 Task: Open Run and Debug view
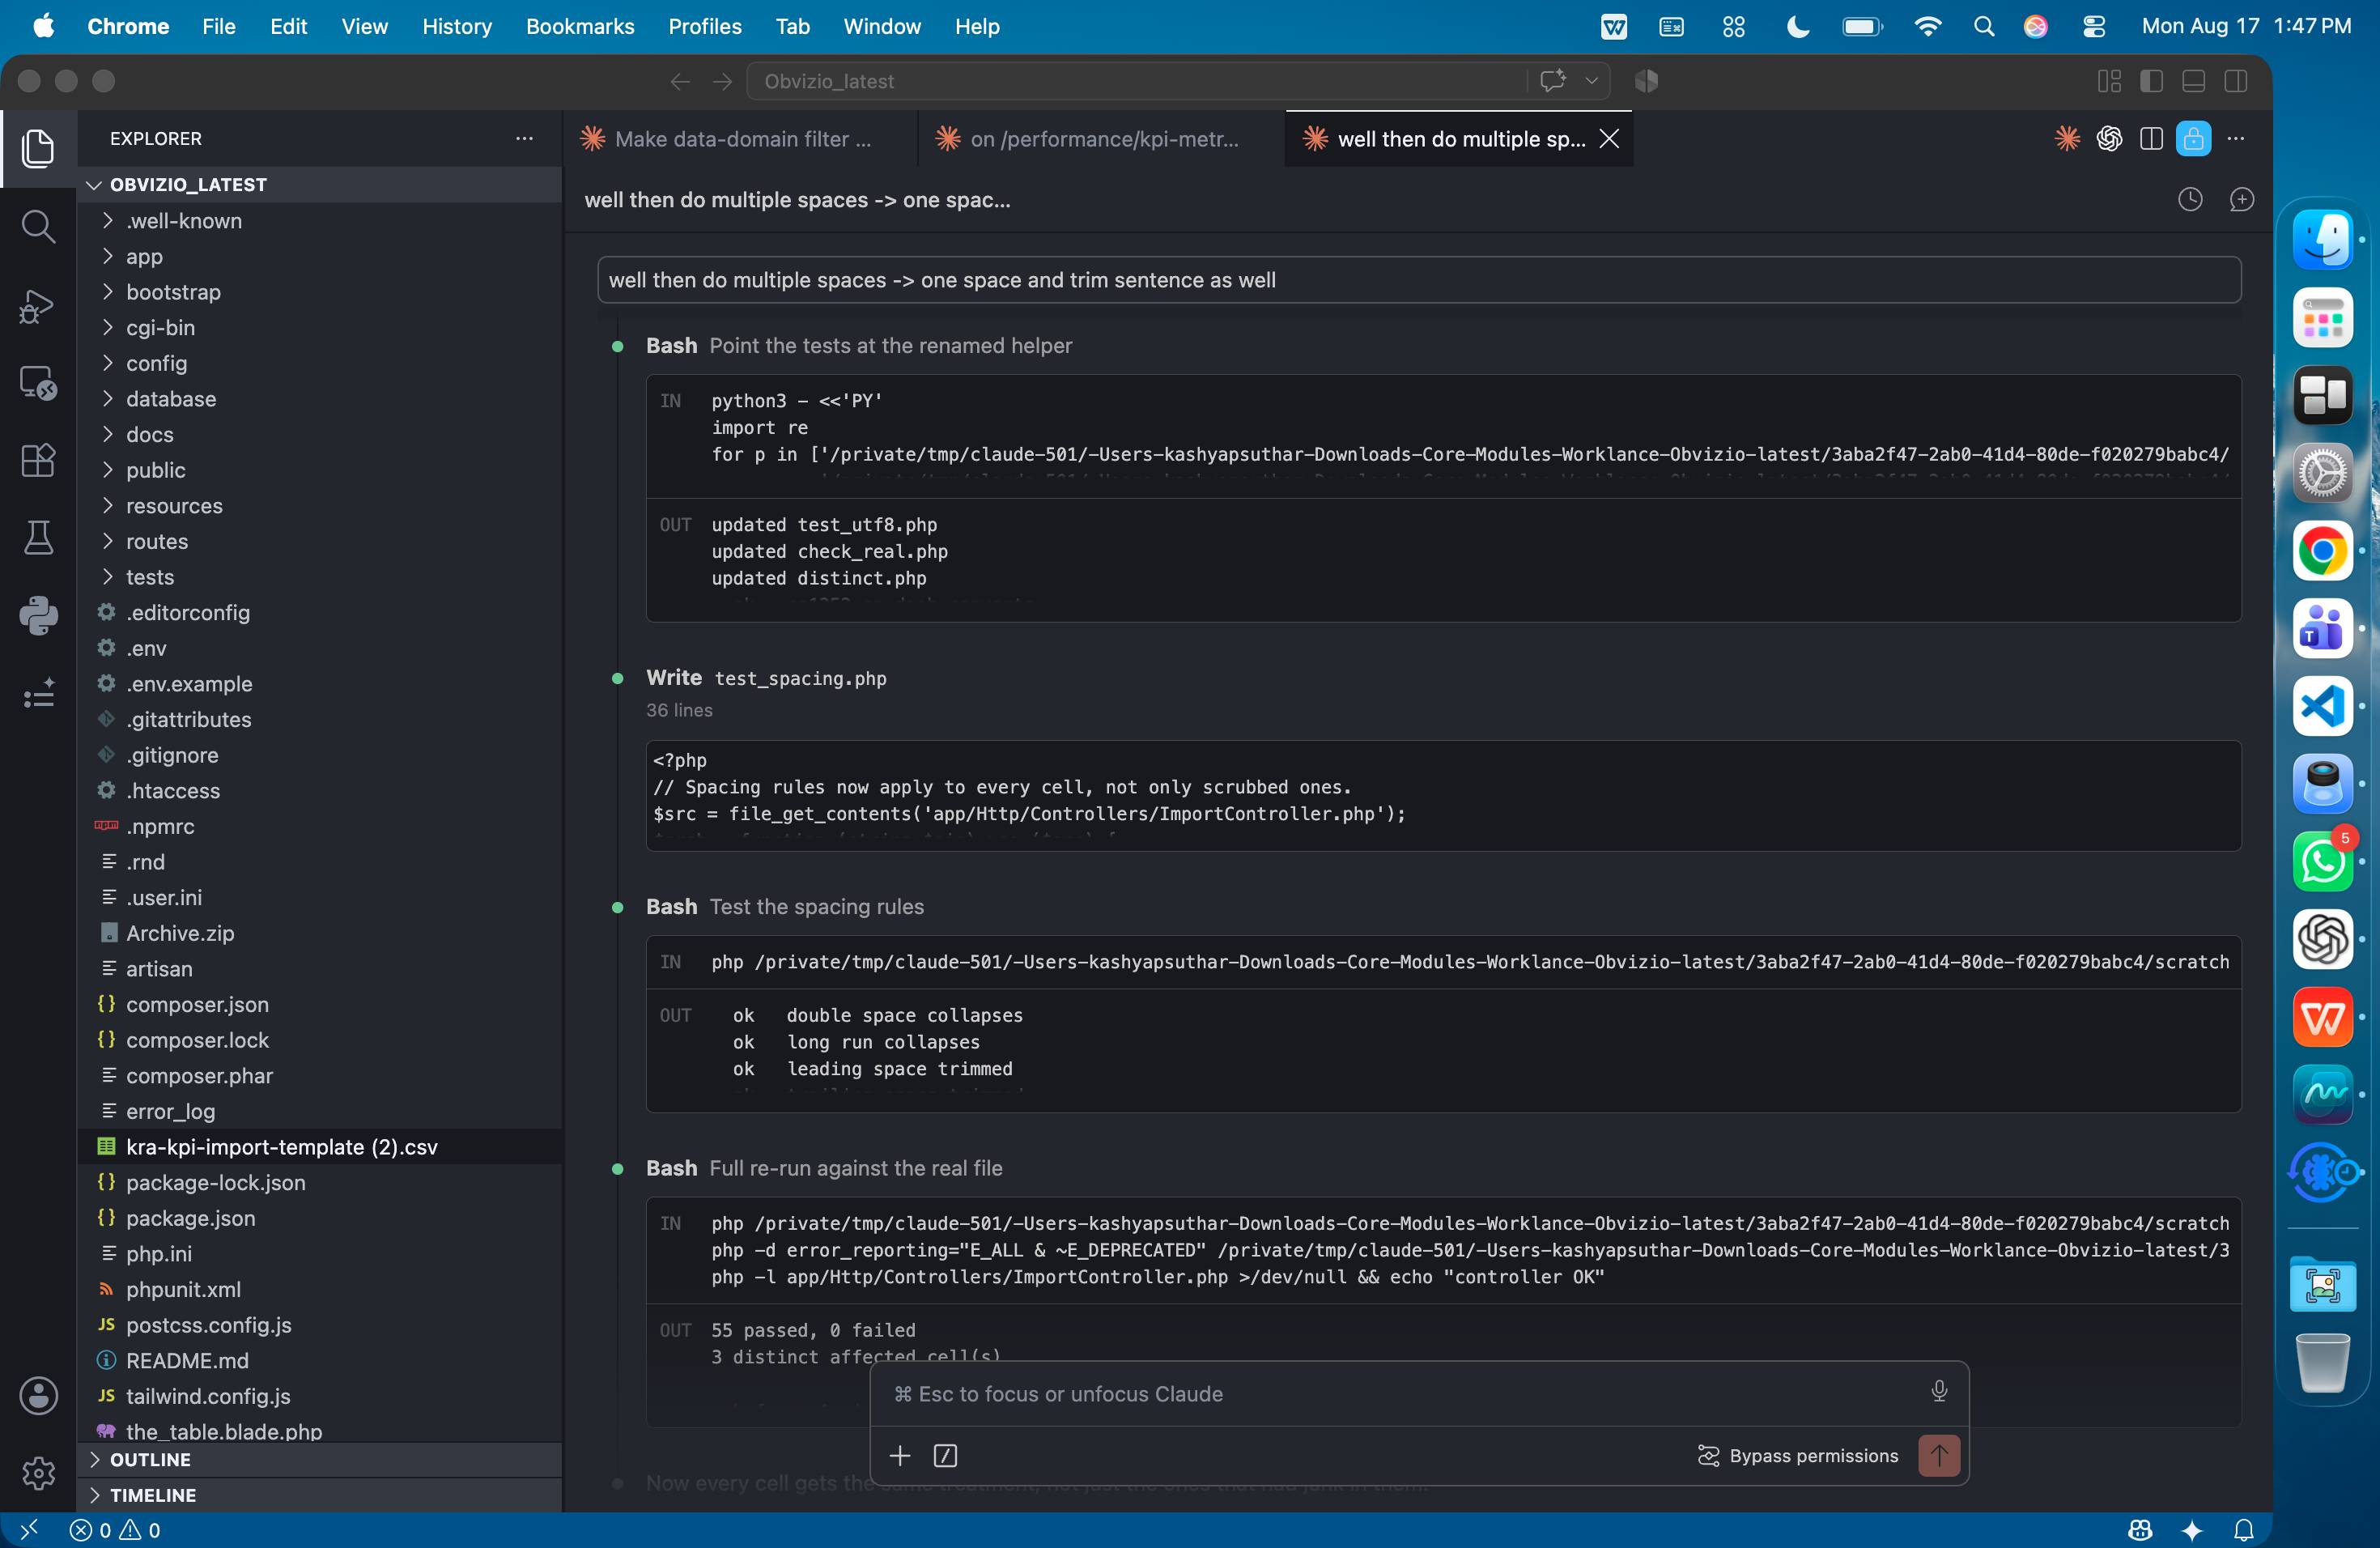(x=38, y=305)
